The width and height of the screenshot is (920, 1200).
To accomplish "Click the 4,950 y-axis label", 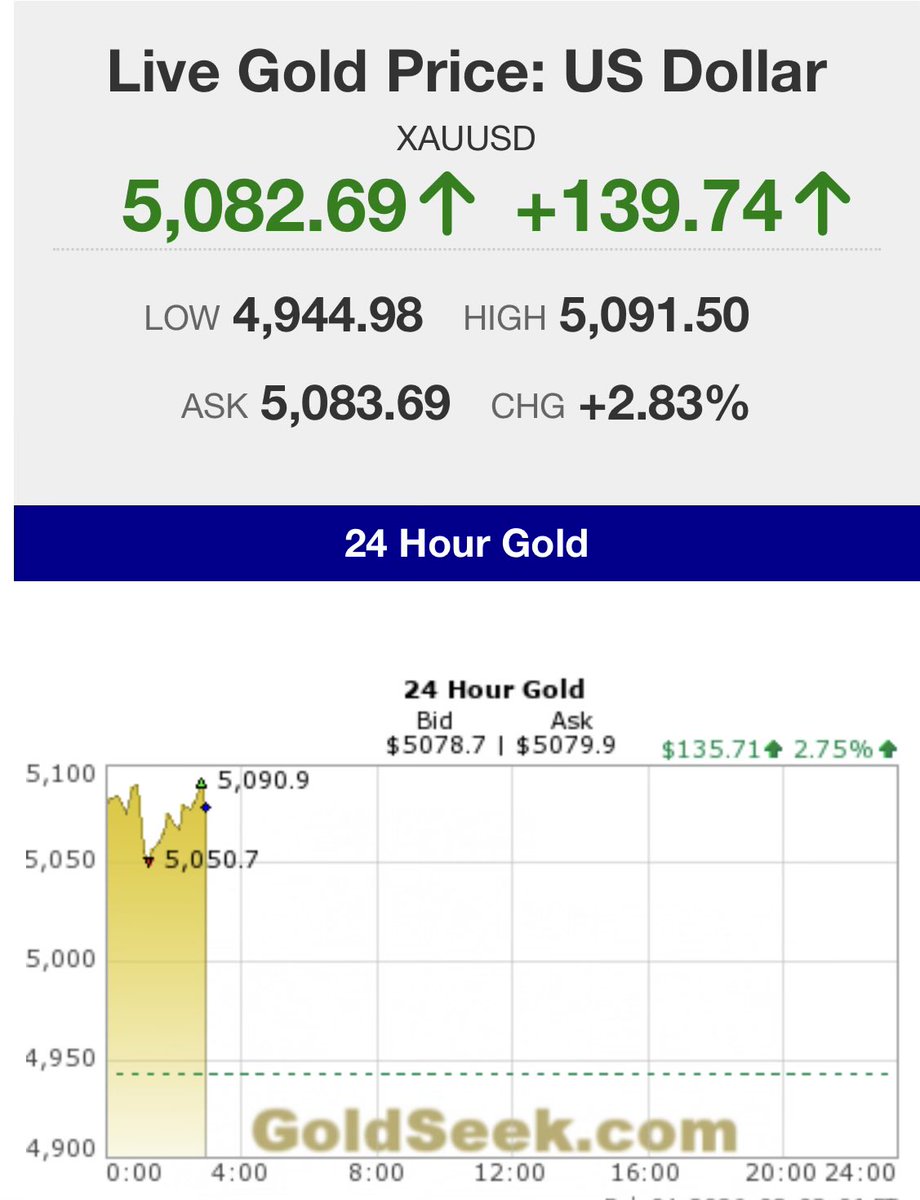I will click(x=59, y=1060).
